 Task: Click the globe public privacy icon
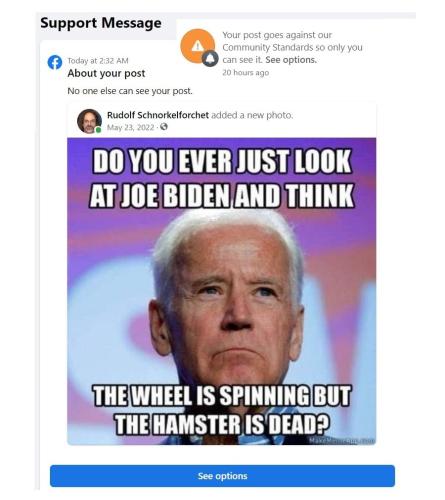point(164,127)
